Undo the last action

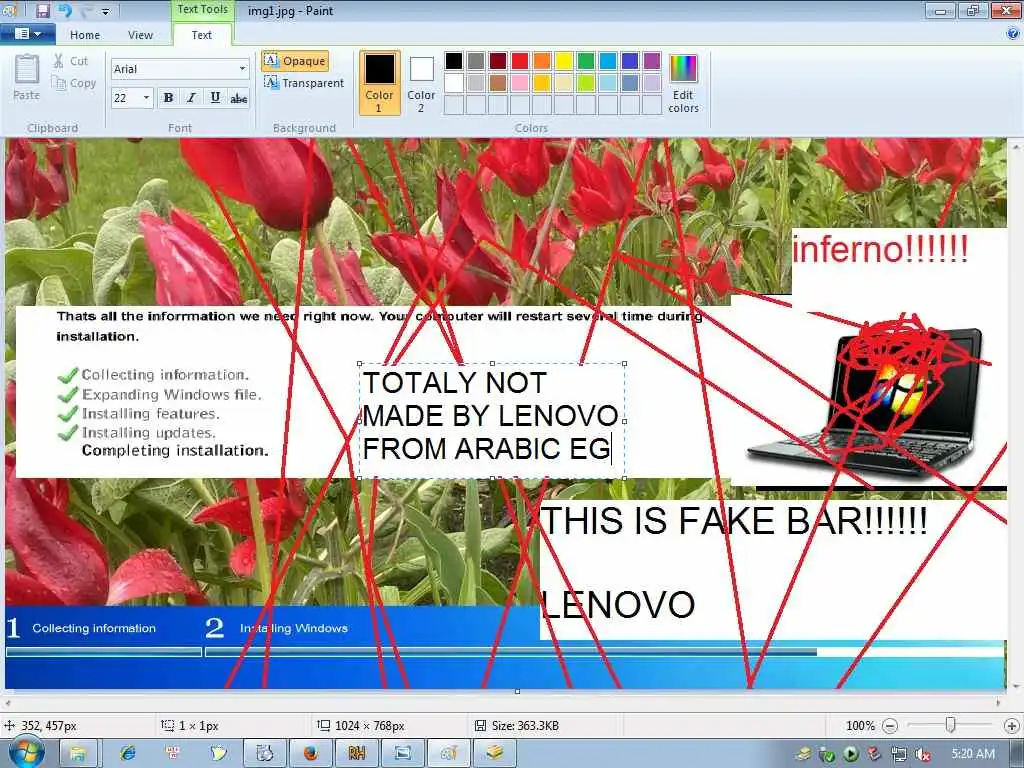(64, 10)
